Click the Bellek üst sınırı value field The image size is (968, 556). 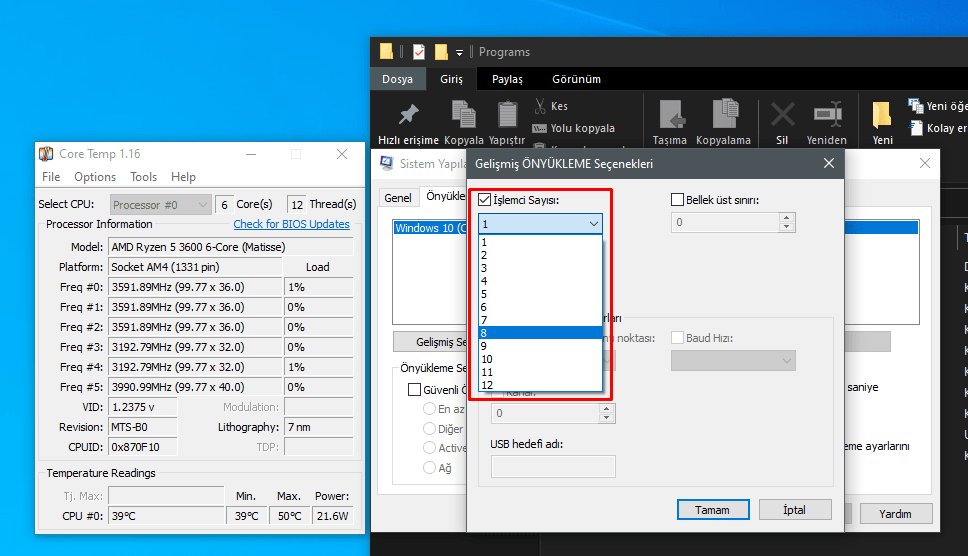click(x=725, y=222)
